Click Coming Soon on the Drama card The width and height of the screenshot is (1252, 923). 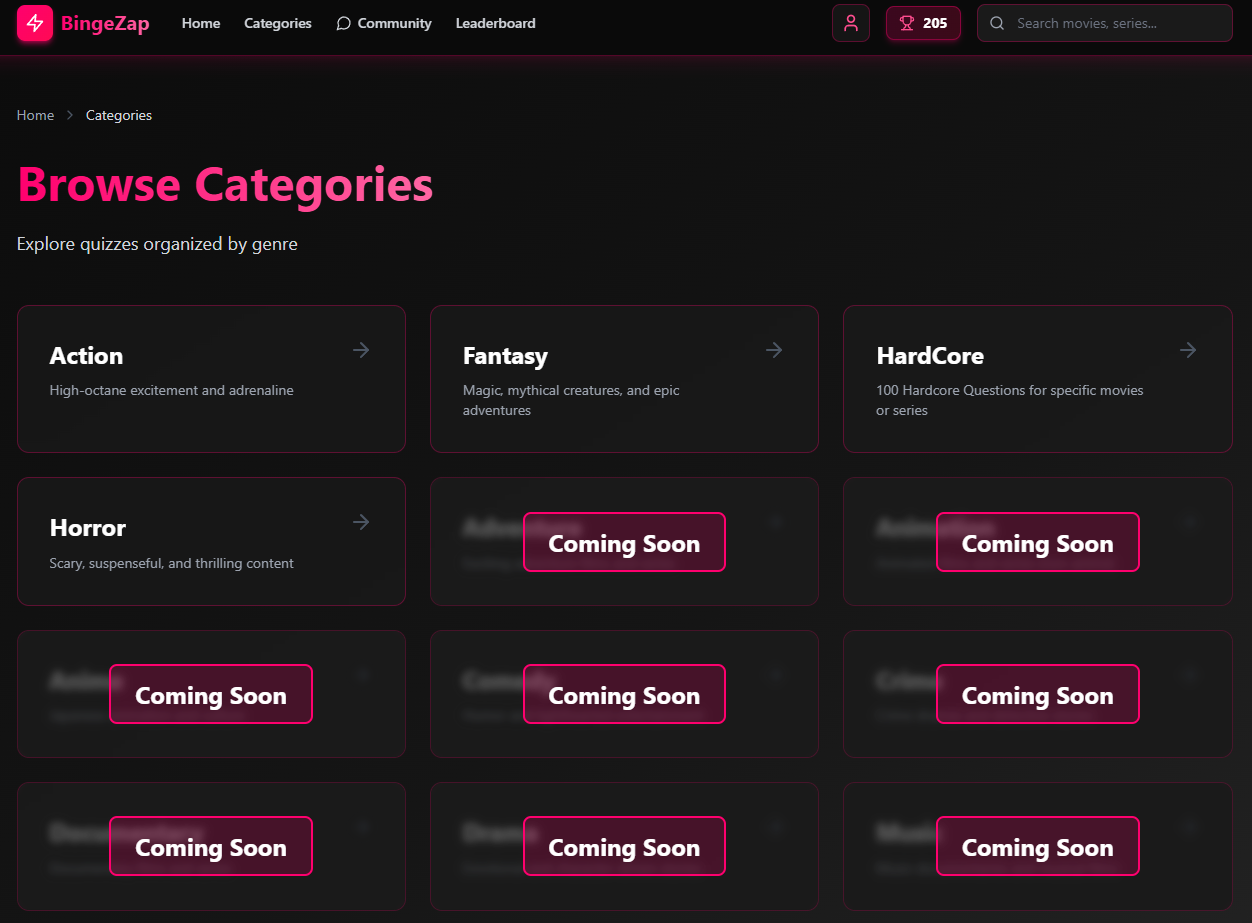tap(624, 845)
